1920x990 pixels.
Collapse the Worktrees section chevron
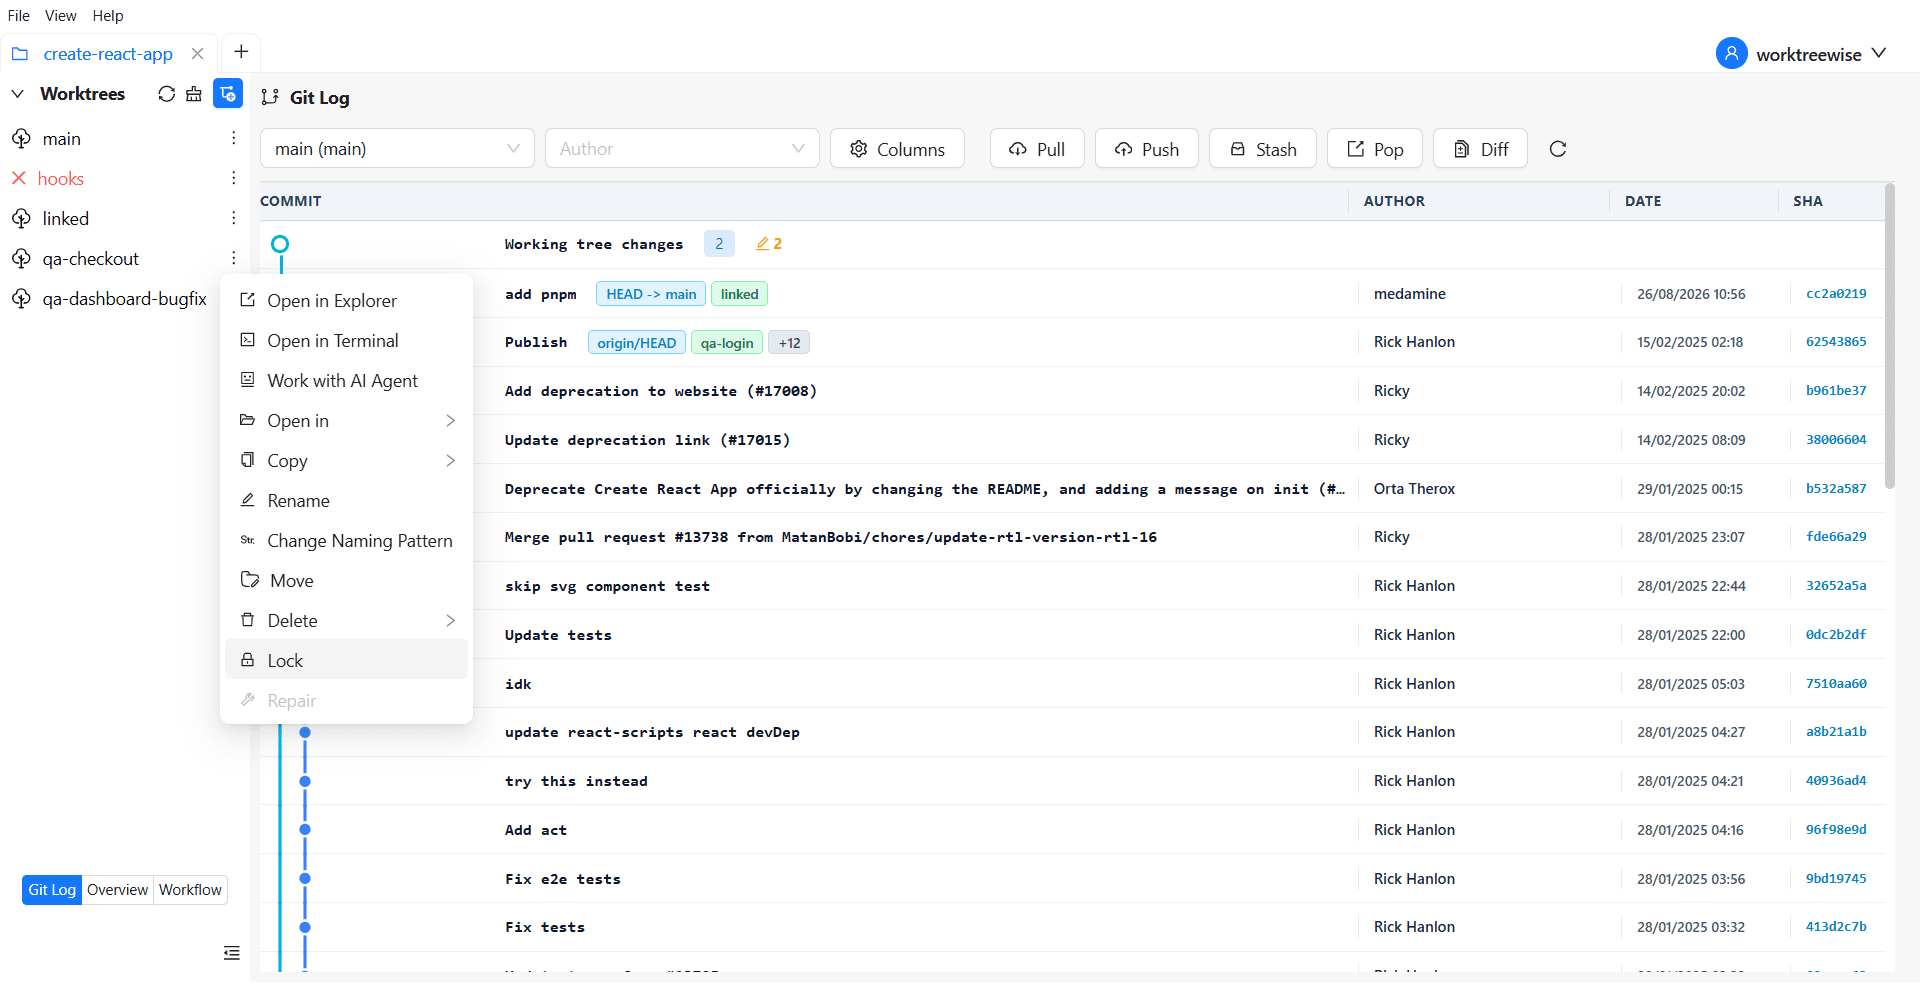(x=18, y=94)
